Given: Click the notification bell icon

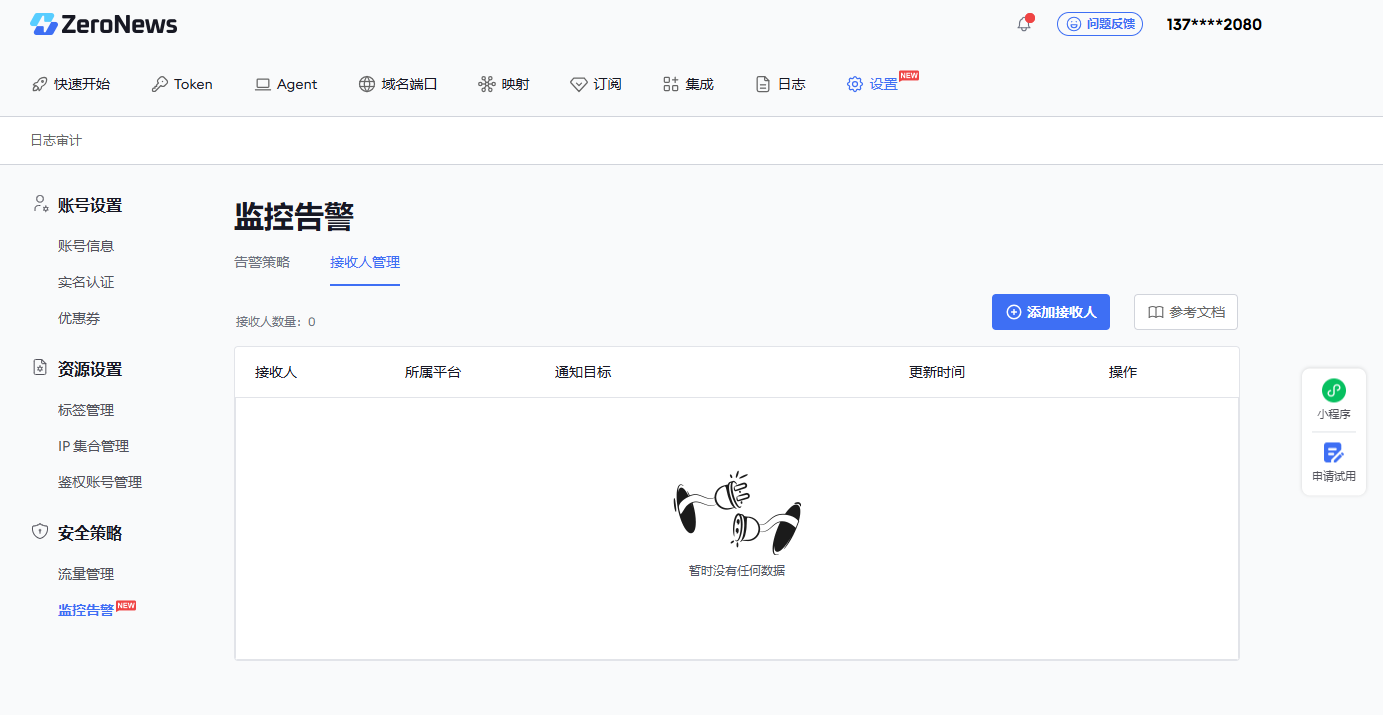Looking at the screenshot, I should (1023, 24).
